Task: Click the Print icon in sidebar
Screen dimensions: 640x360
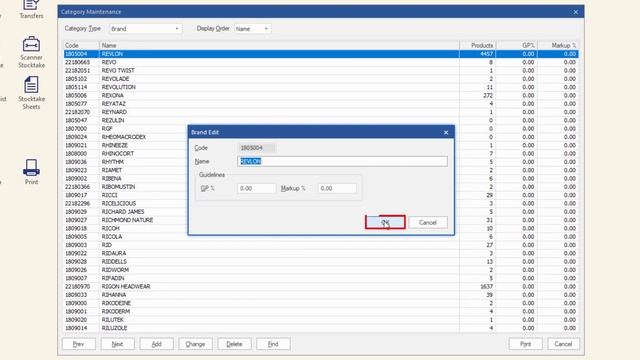Action: click(x=31, y=172)
